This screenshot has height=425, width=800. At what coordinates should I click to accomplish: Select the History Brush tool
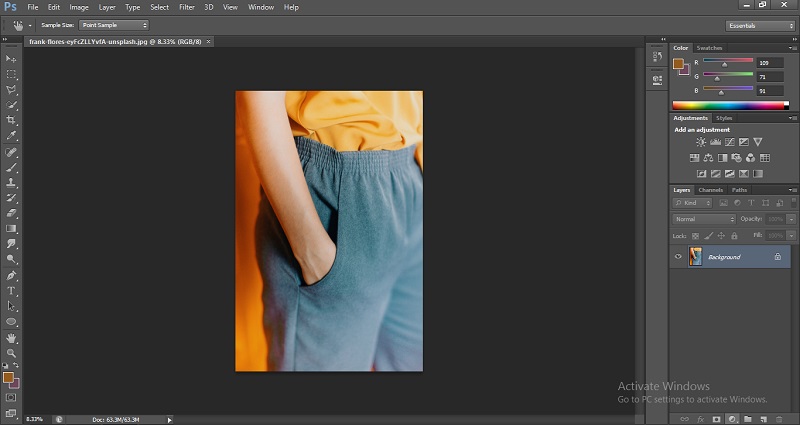[x=11, y=197]
